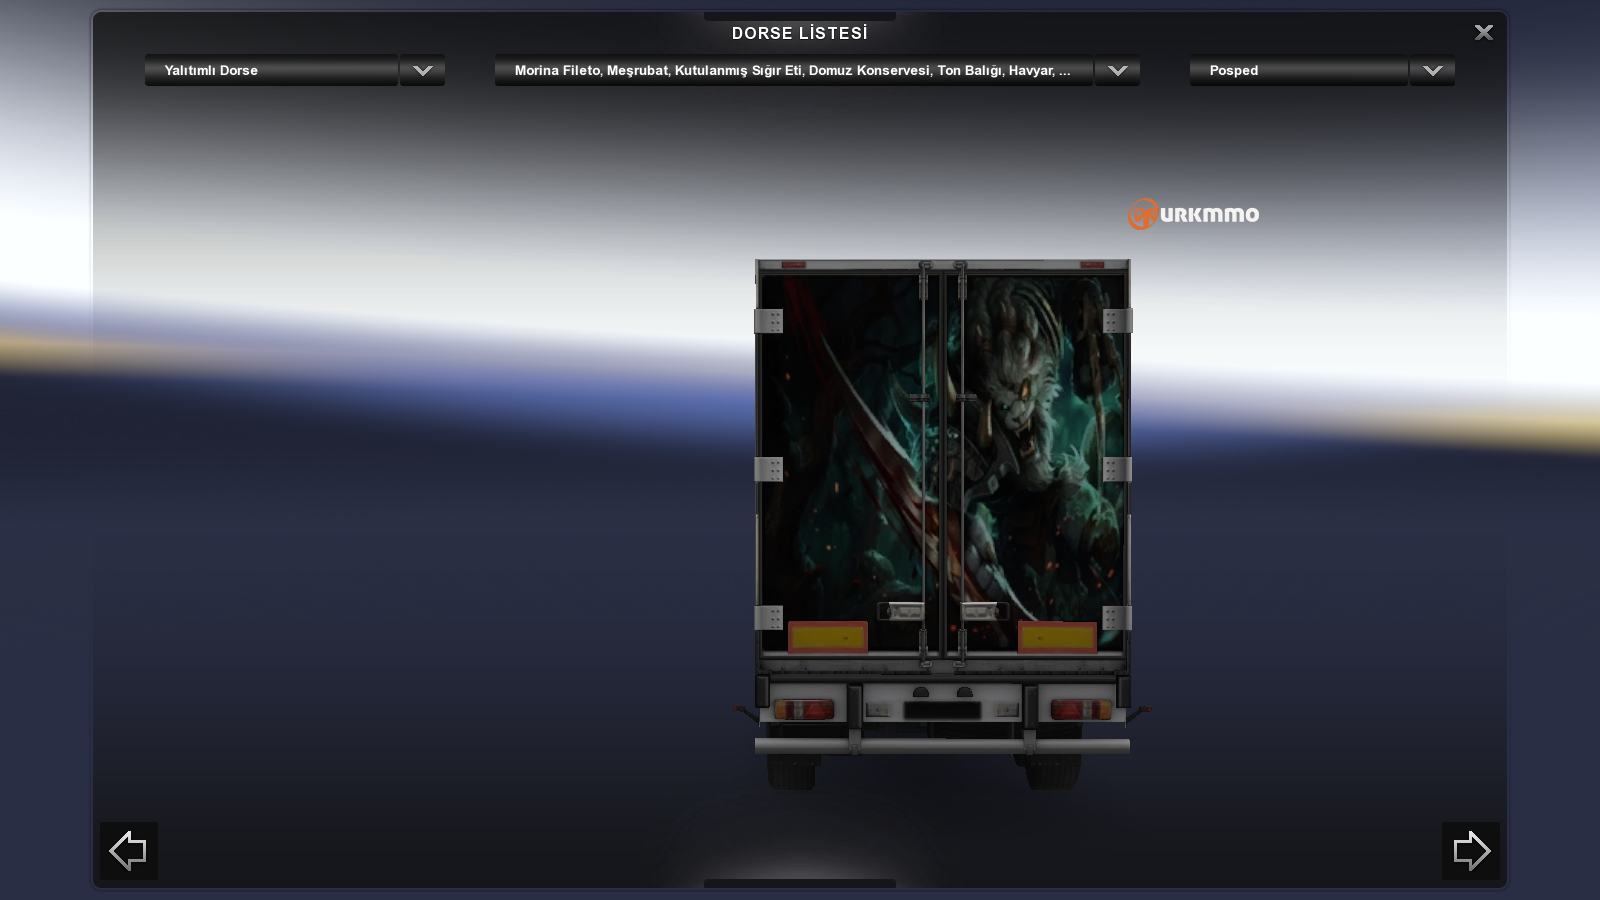The width and height of the screenshot is (1600, 900).
Task: Expand the chevron next to Posped
Action: point(1432,70)
